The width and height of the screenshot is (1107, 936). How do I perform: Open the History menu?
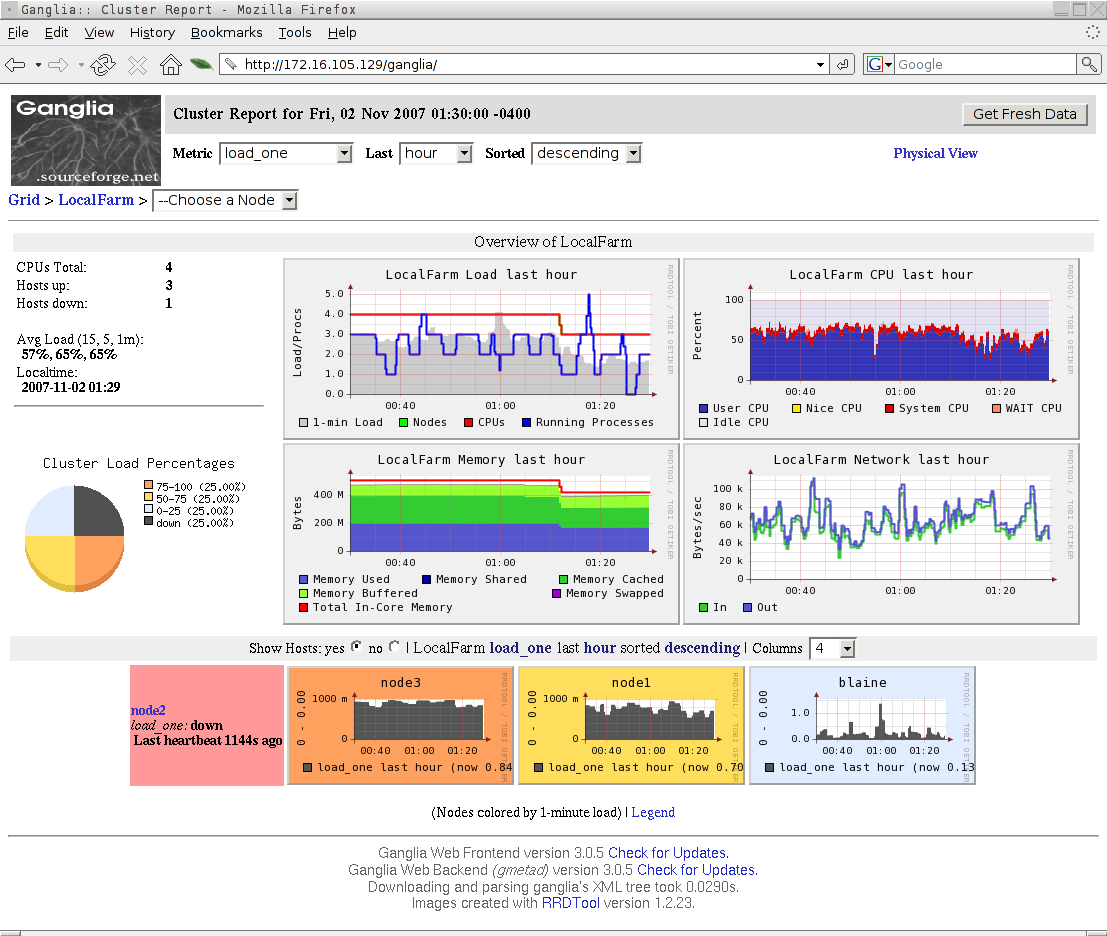point(152,32)
